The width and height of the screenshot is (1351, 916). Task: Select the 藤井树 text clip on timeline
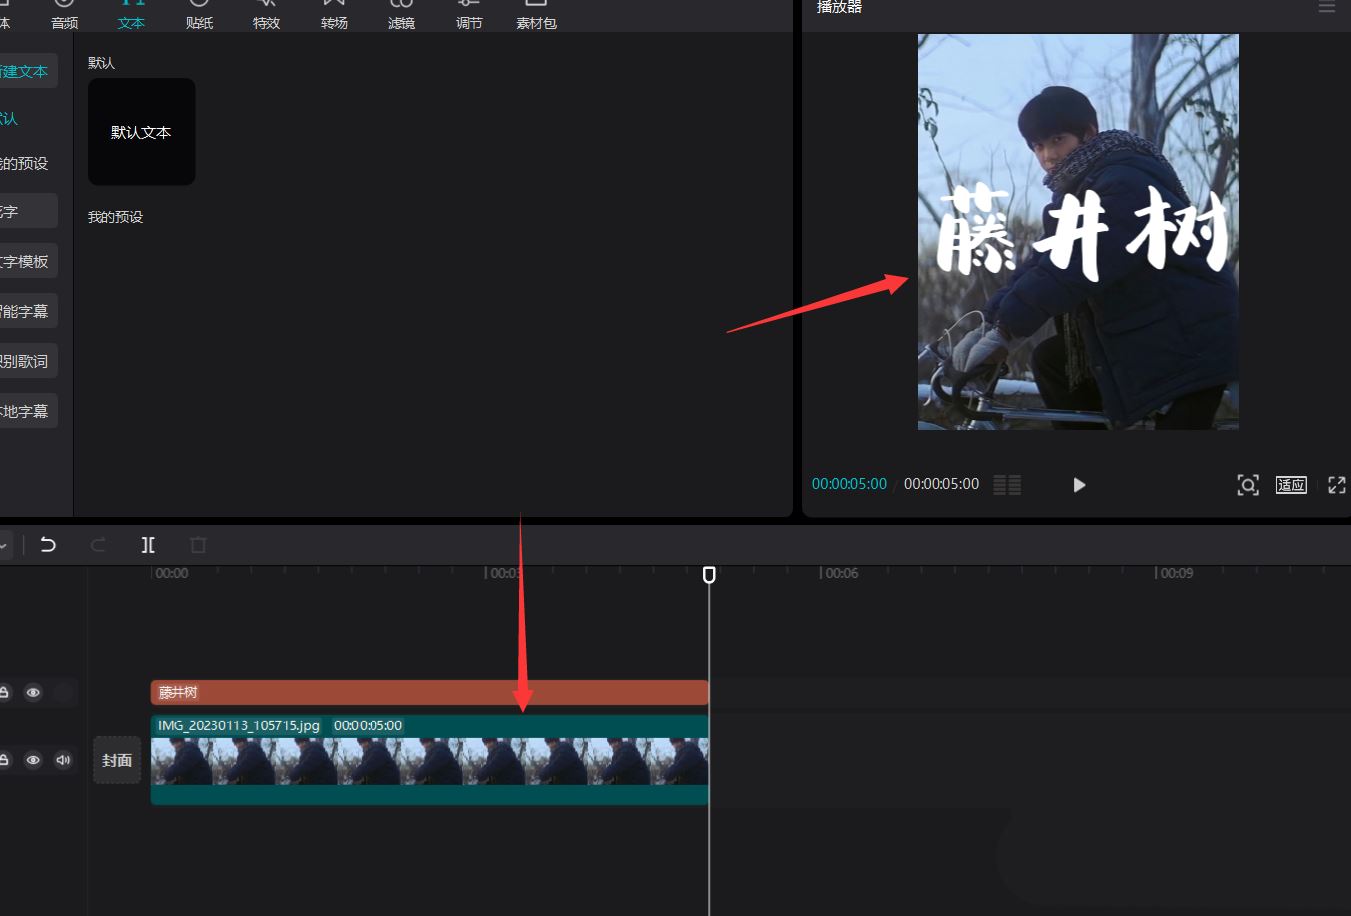click(x=429, y=692)
